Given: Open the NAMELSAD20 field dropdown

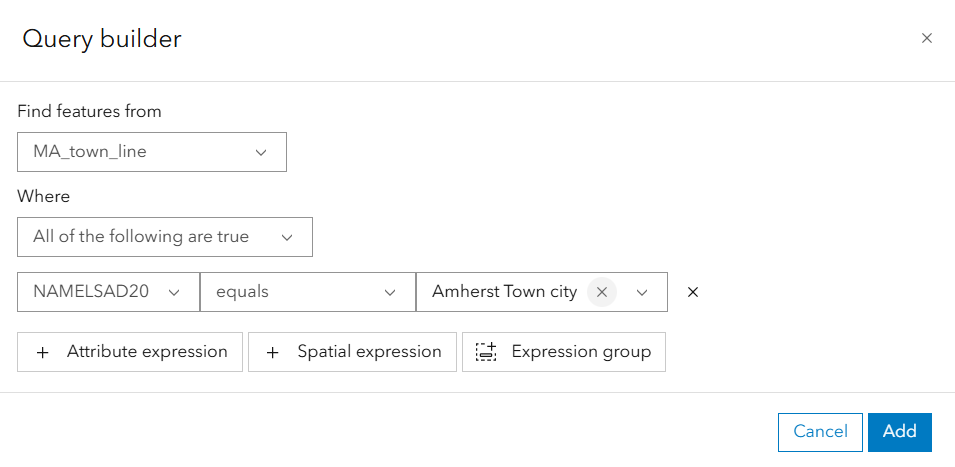Looking at the screenshot, I should pyautogui.click(x=108, y=292).
